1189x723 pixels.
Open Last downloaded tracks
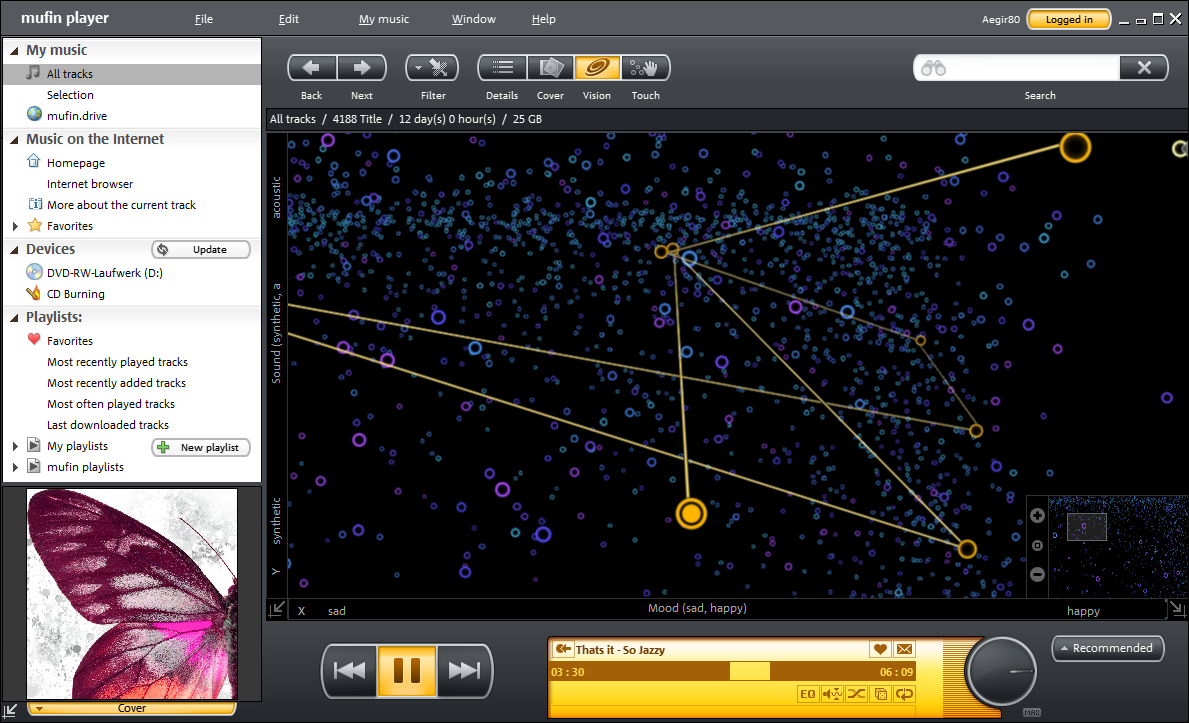108,426
